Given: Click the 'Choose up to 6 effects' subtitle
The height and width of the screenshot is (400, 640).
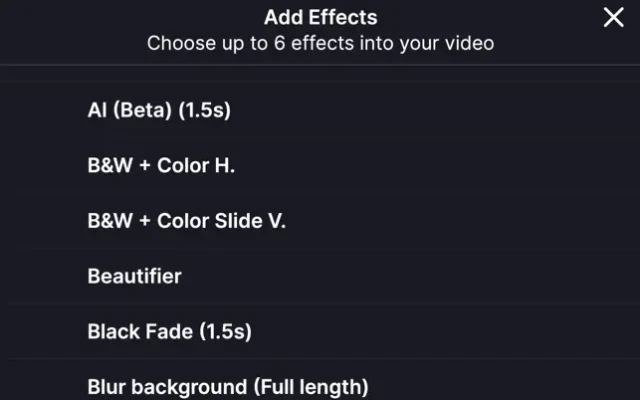Looking at the screenshot, I should [320, 44].
